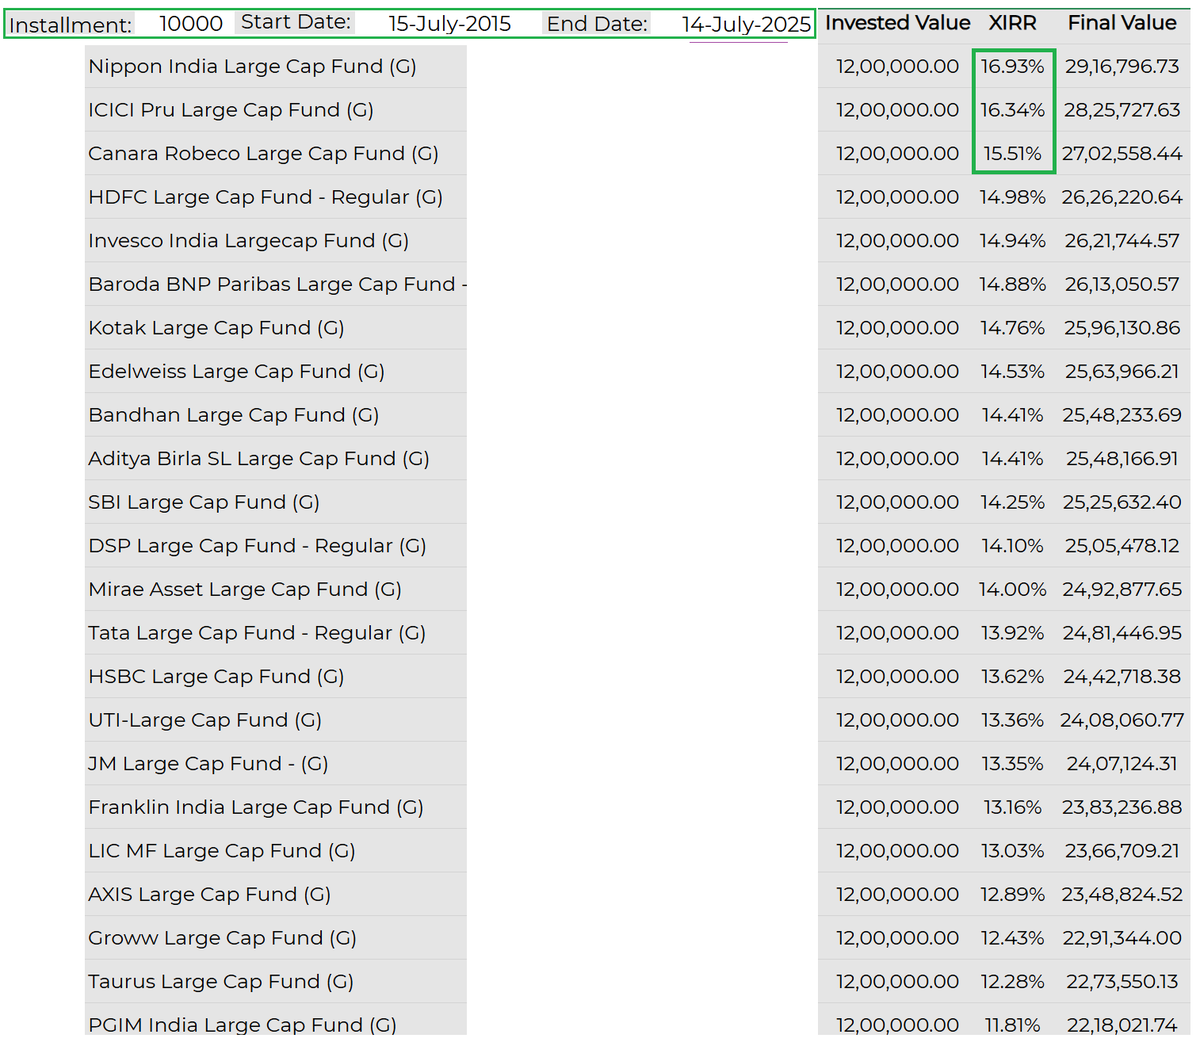Click XIRR value 16.93%

[x=1012, y=66]
